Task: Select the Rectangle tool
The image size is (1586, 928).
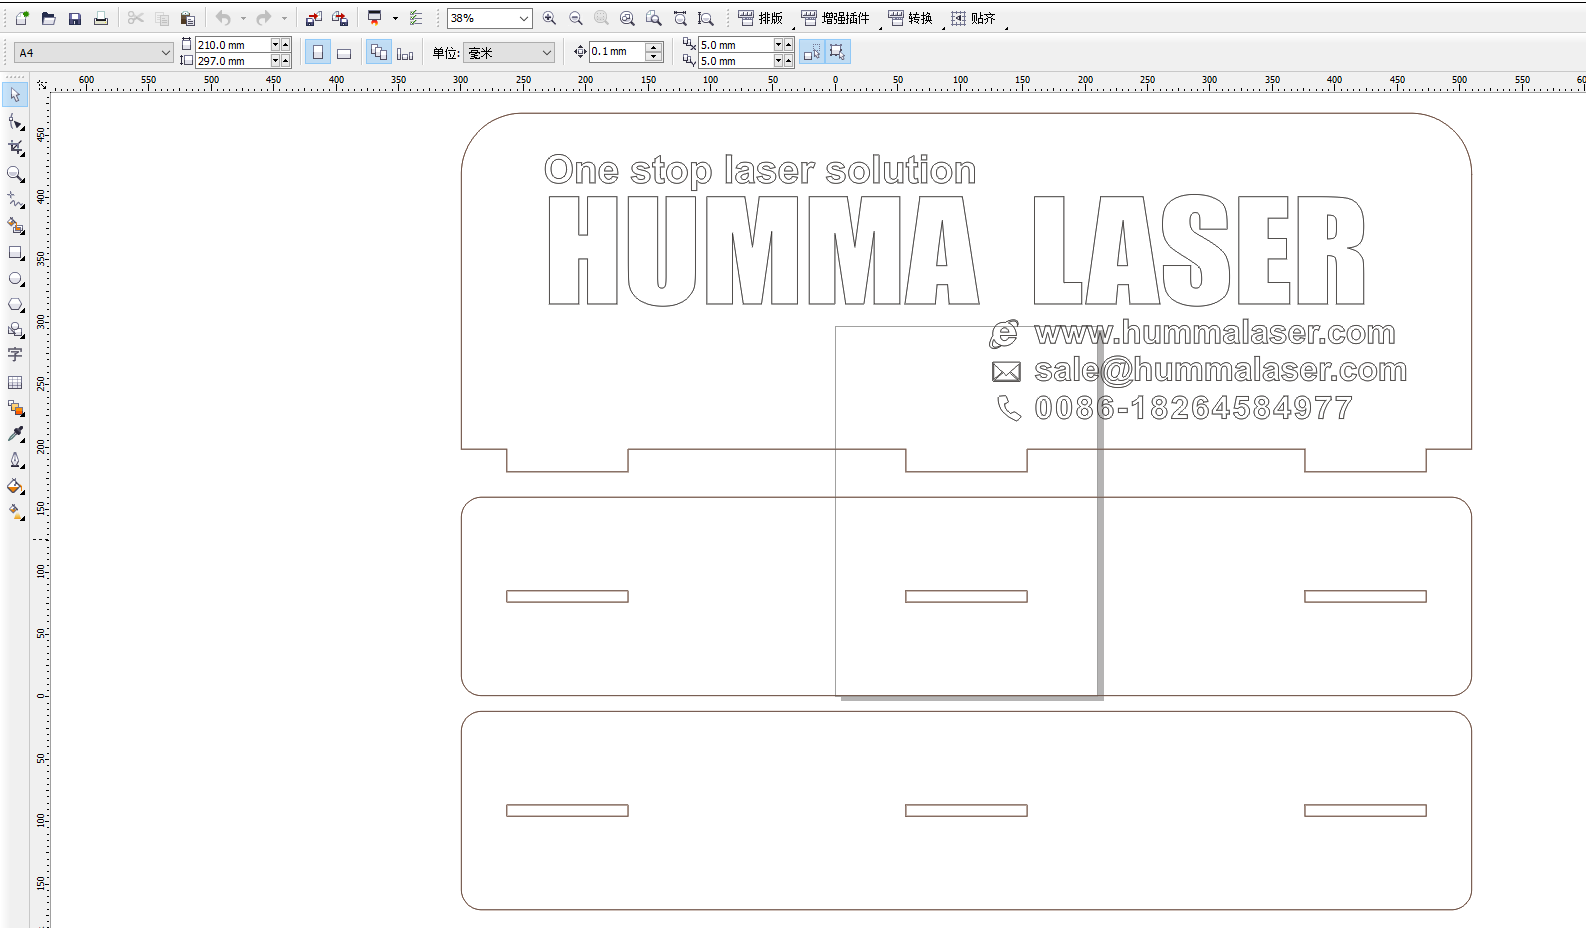Action: [15, 253]
